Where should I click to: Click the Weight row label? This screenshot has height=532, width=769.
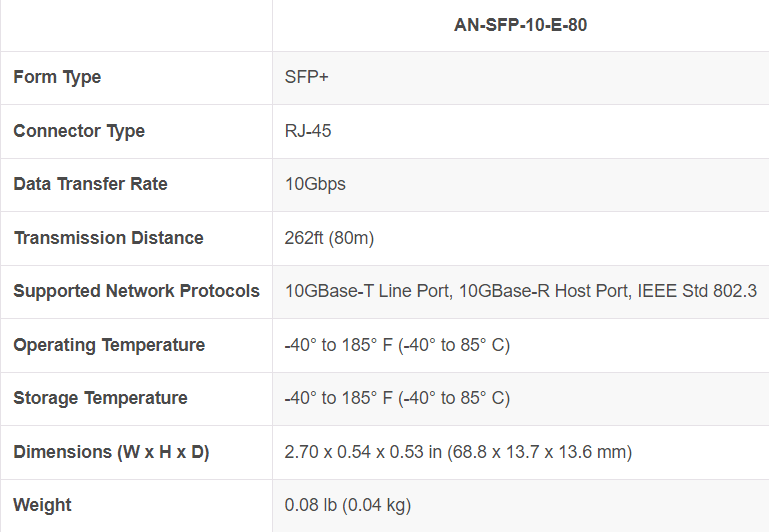click(x=42, y=505)
